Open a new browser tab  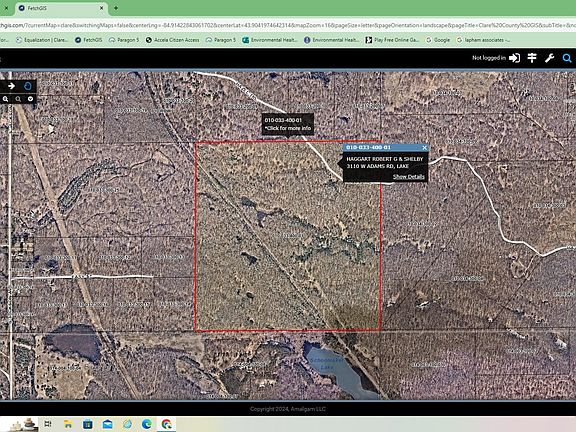(116, 8)
